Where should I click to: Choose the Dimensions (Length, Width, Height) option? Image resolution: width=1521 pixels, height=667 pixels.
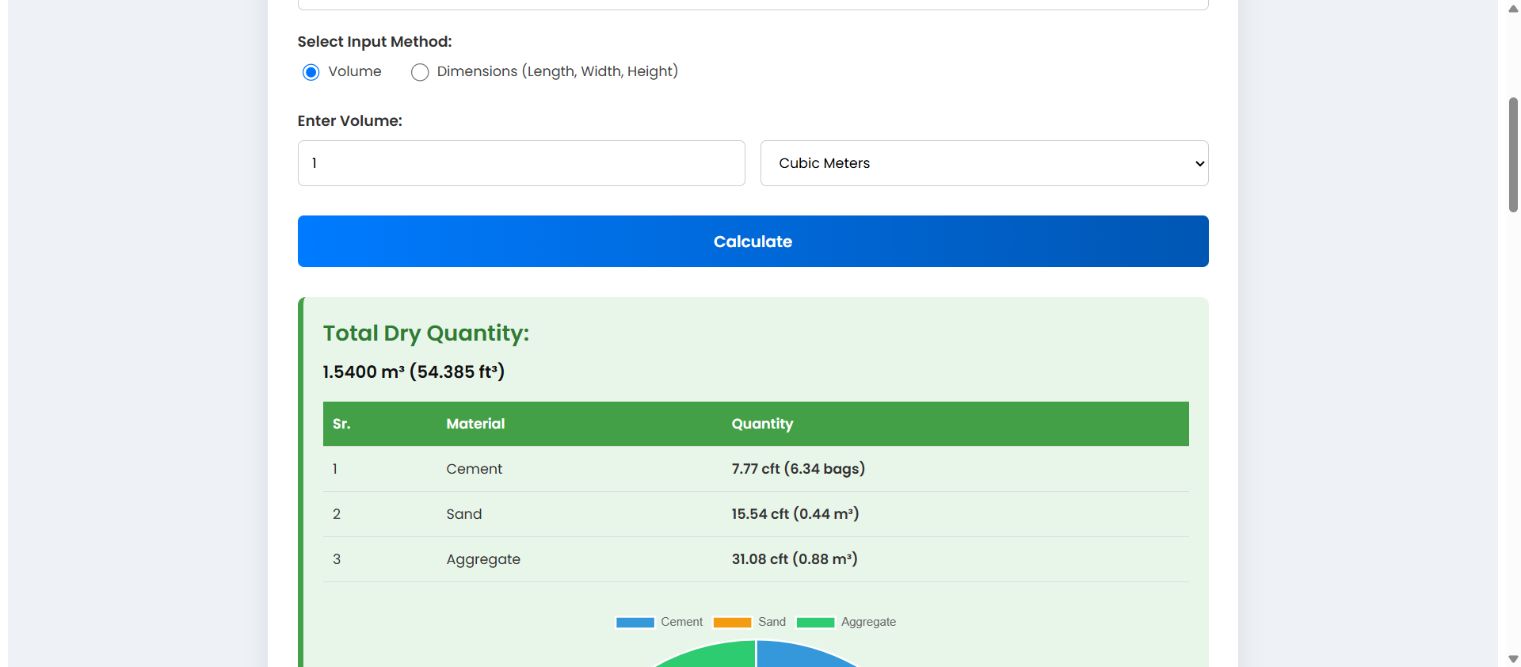click(420, 72)
